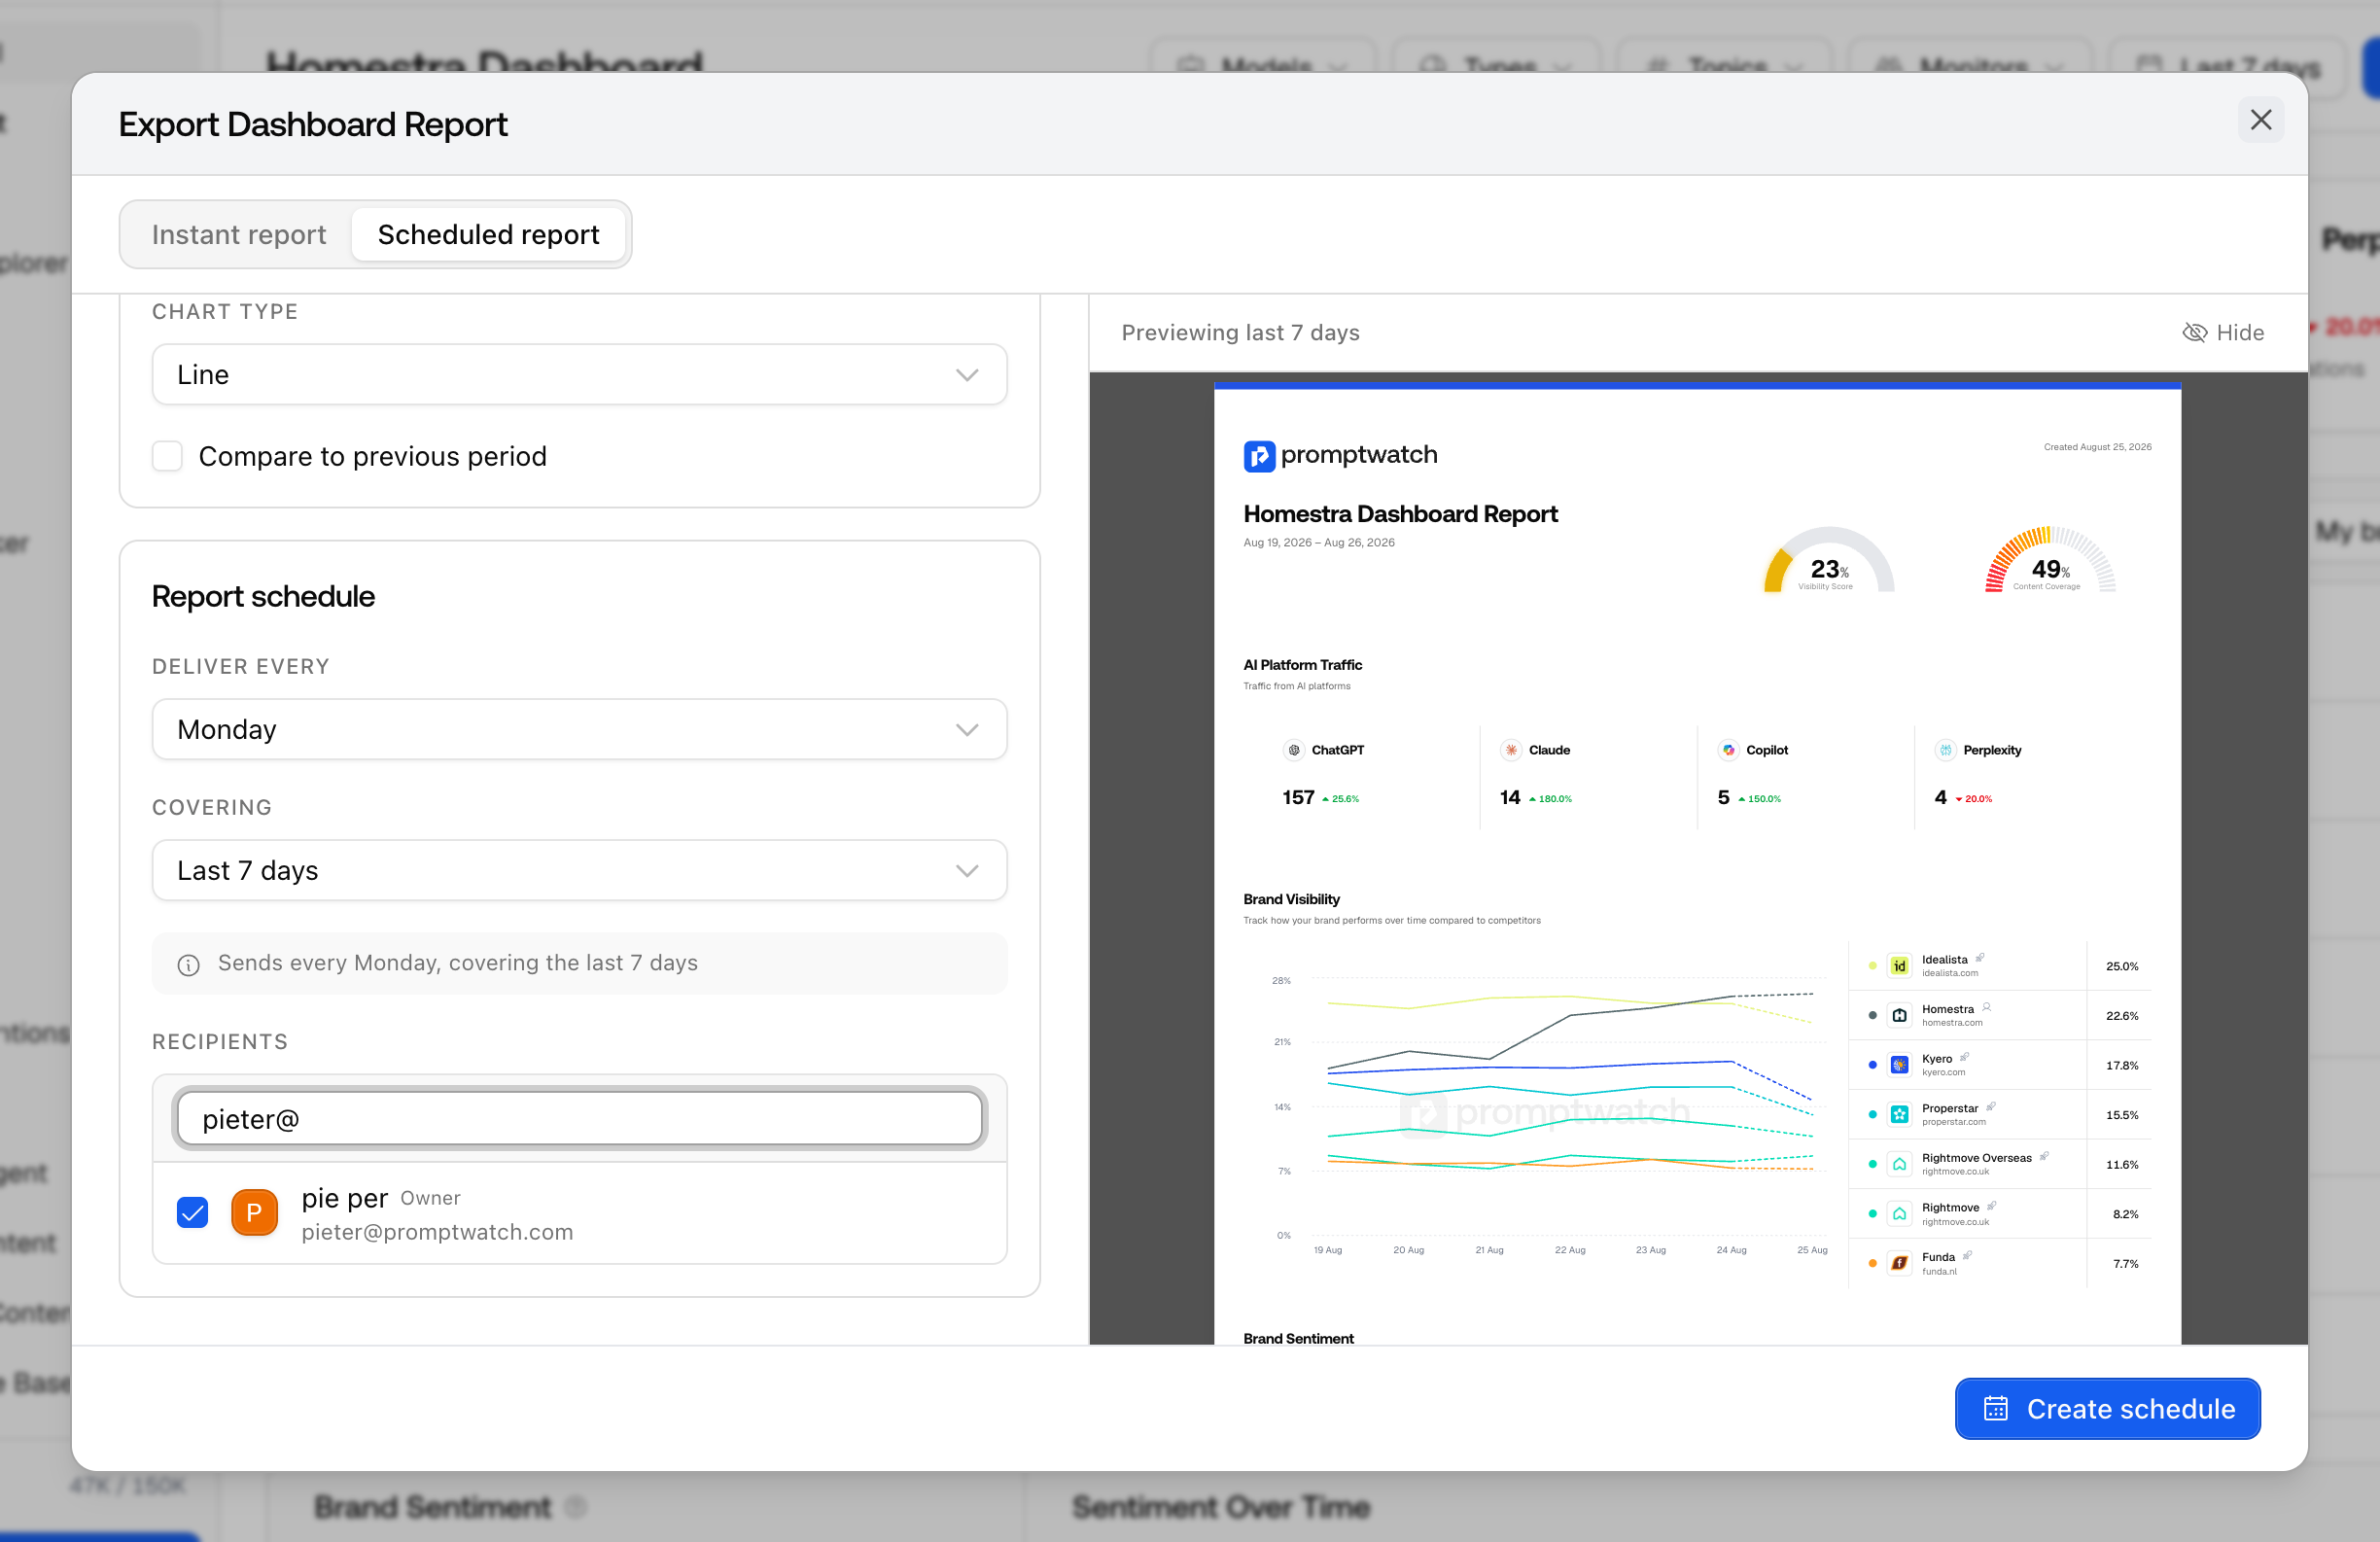Switch to the Instant report tab
Image resolution: width=2380 pixels, height=1542 pixels.
click(x=239, y=234)
